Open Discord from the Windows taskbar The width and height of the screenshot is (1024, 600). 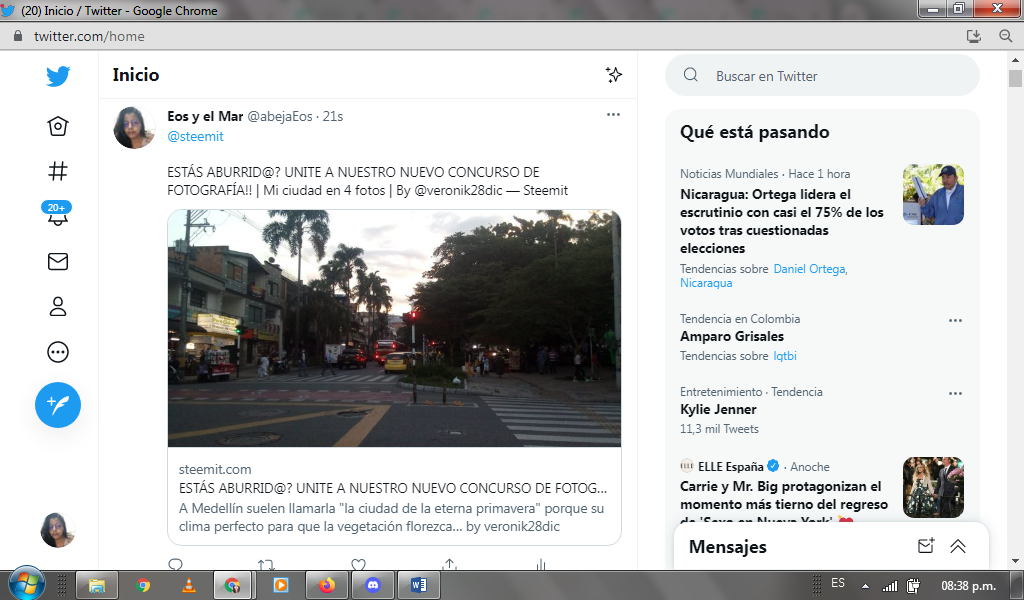pyautogui.click(x=373, y=585)
